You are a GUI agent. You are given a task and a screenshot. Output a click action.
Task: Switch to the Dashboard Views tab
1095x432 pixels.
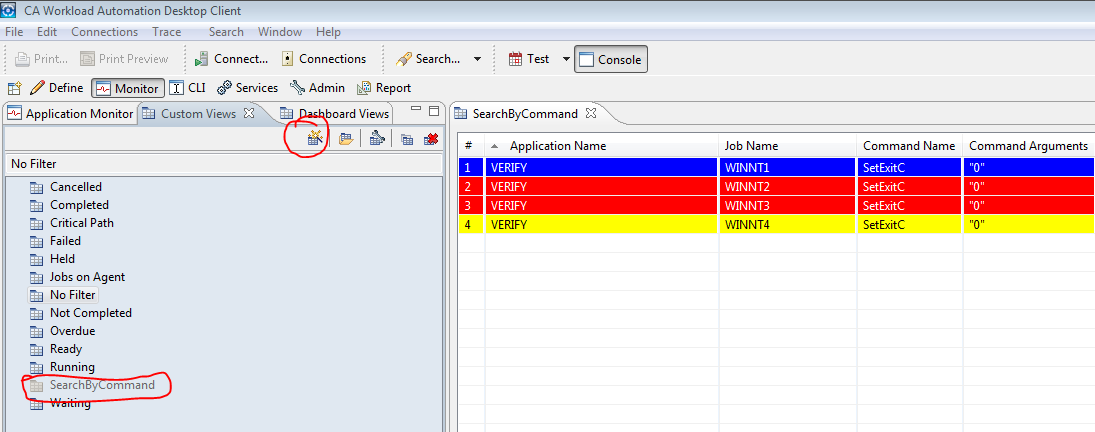click(x=334, y=114)
